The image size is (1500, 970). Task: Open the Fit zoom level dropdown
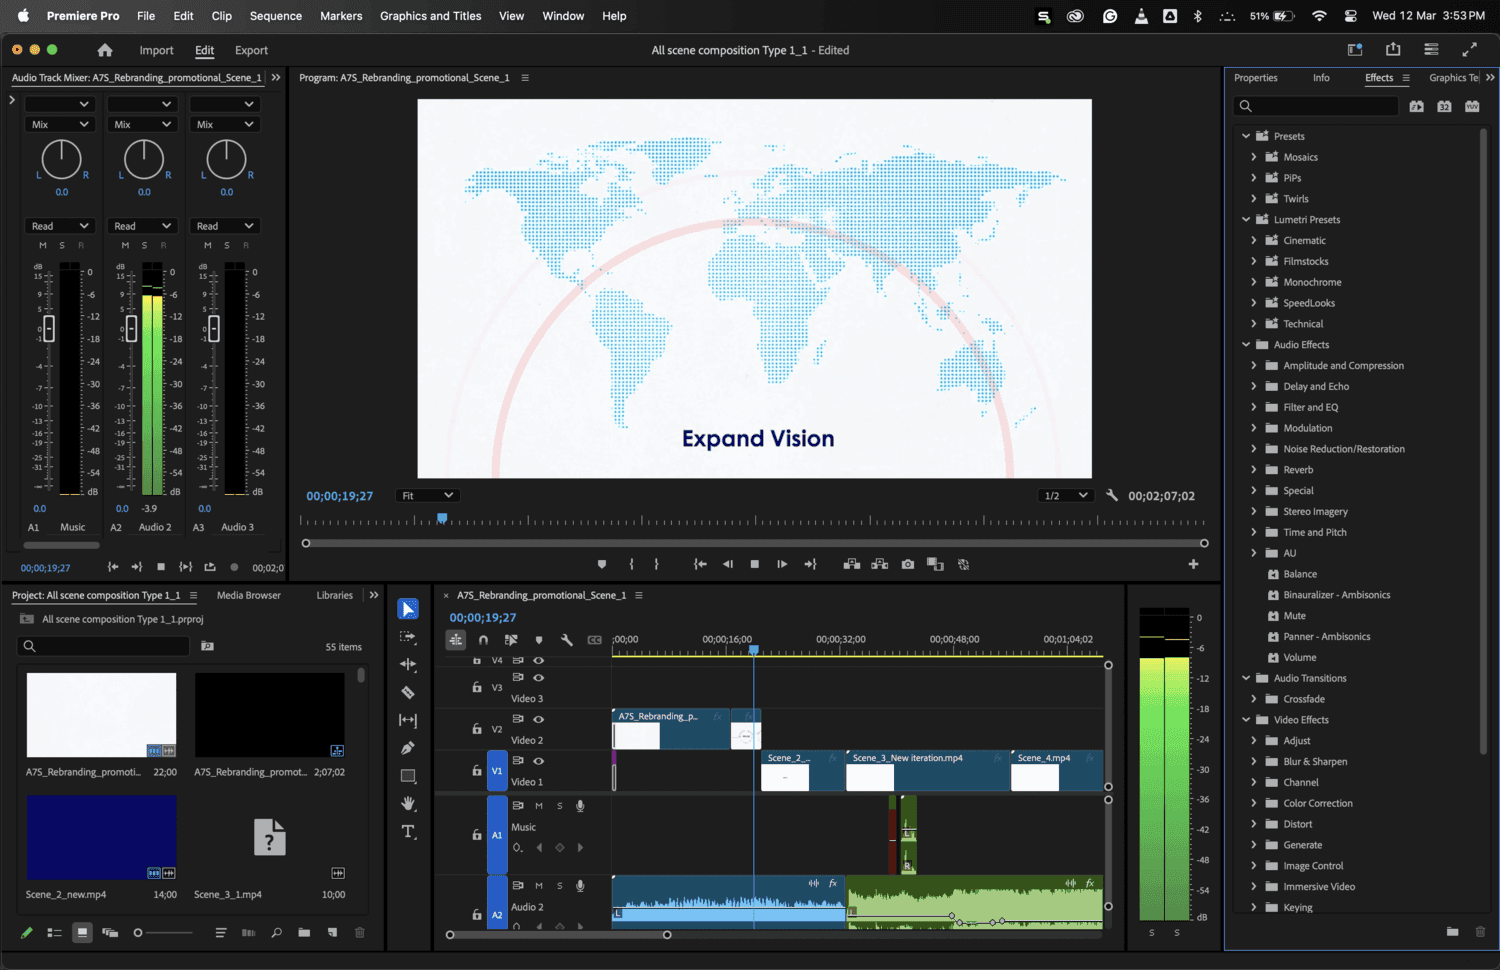tap(427, 496)
